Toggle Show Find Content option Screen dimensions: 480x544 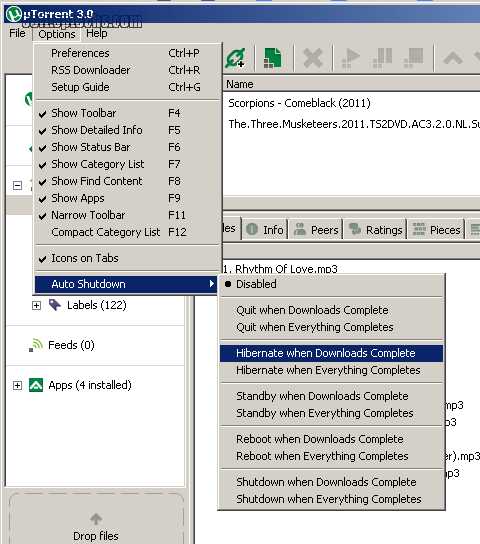coord(128,181)
